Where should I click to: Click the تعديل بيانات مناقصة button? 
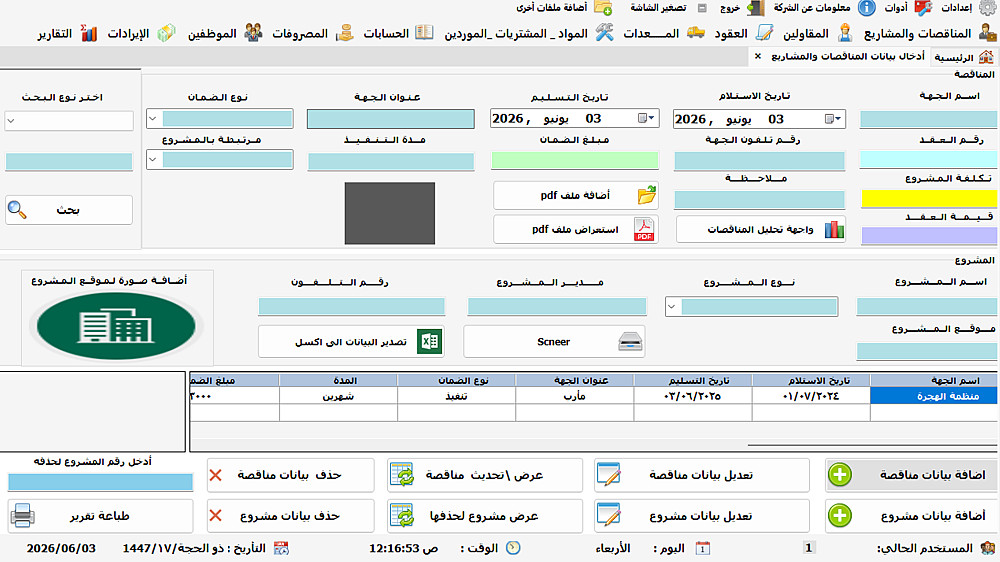point(702,475)
